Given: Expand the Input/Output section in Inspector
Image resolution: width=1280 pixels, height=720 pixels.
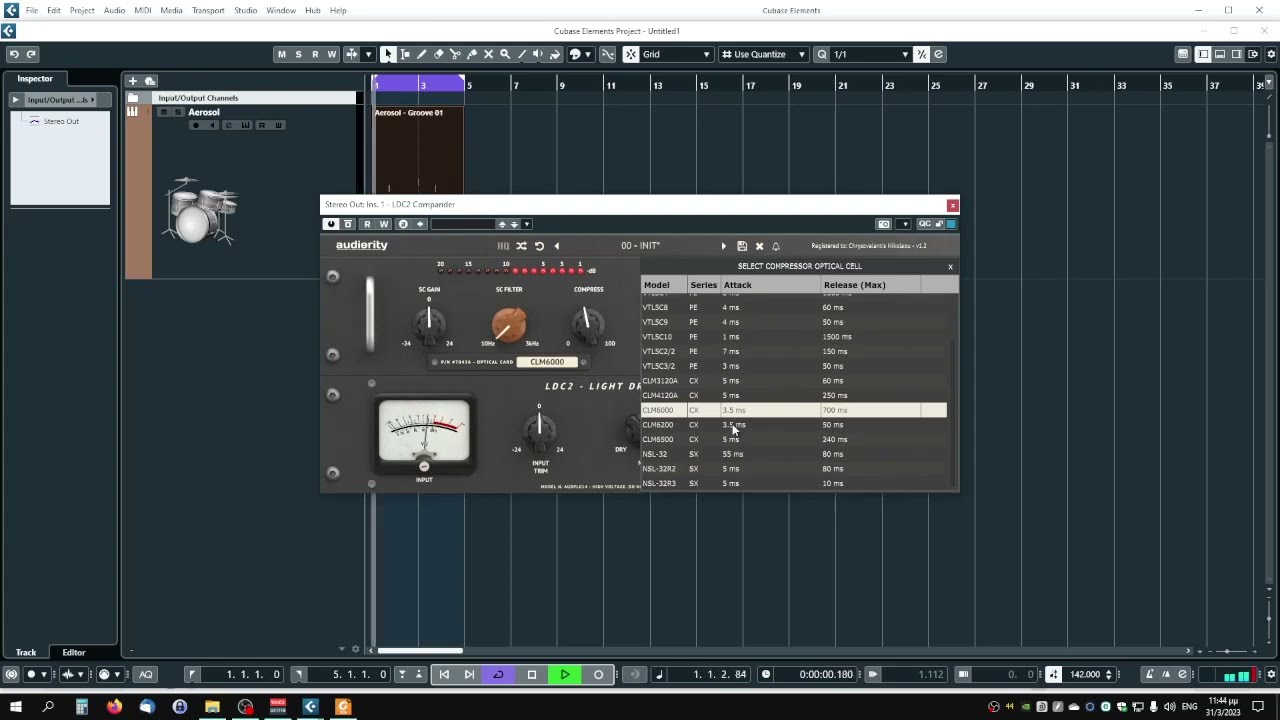Looking at the screenshot, I should point(15,100).
